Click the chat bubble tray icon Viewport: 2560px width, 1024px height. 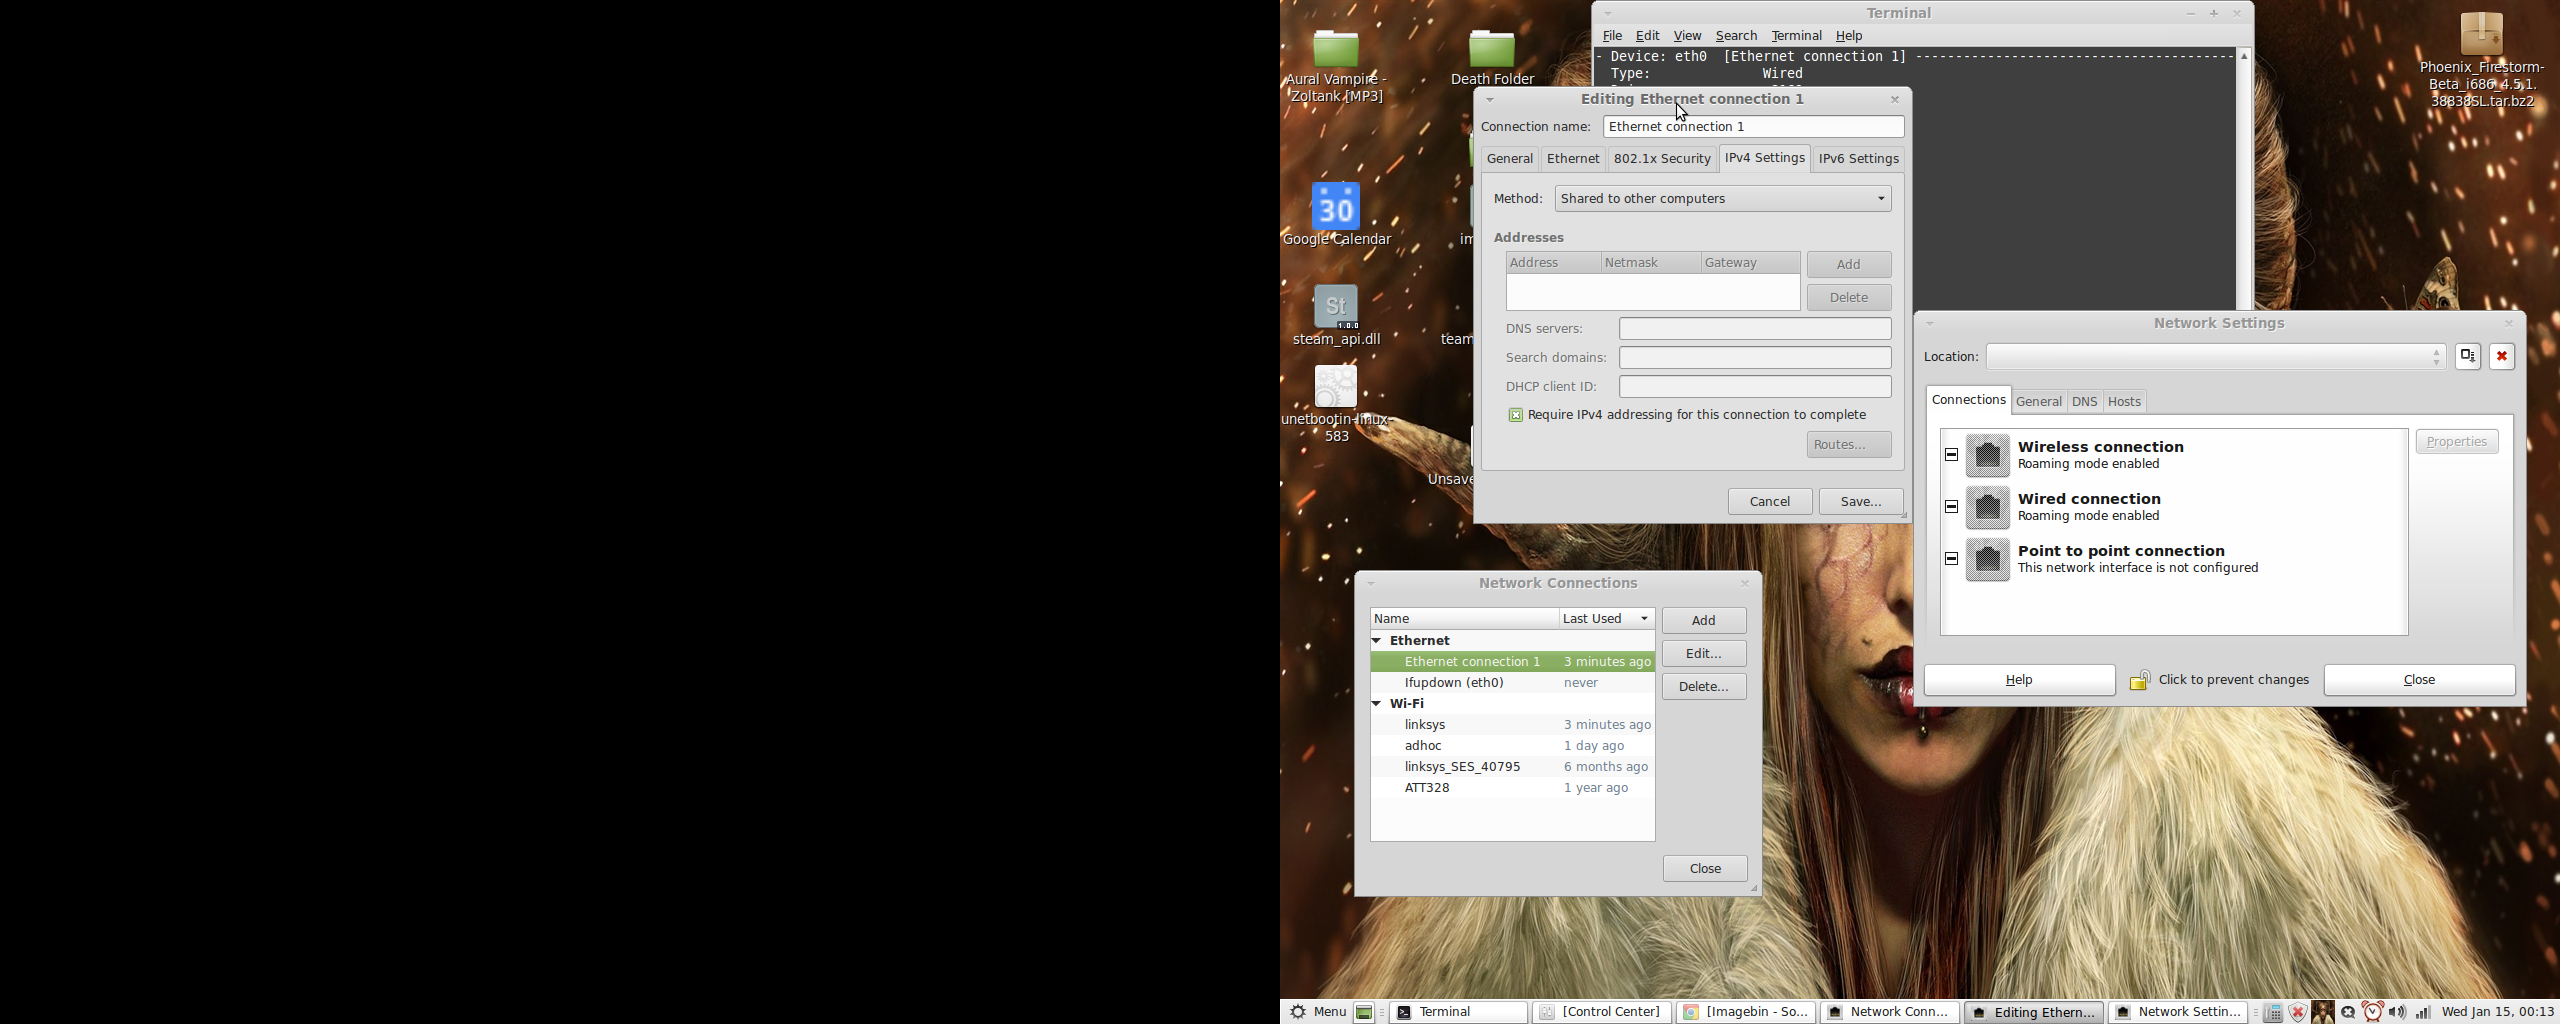[x=2347, y=1012]
